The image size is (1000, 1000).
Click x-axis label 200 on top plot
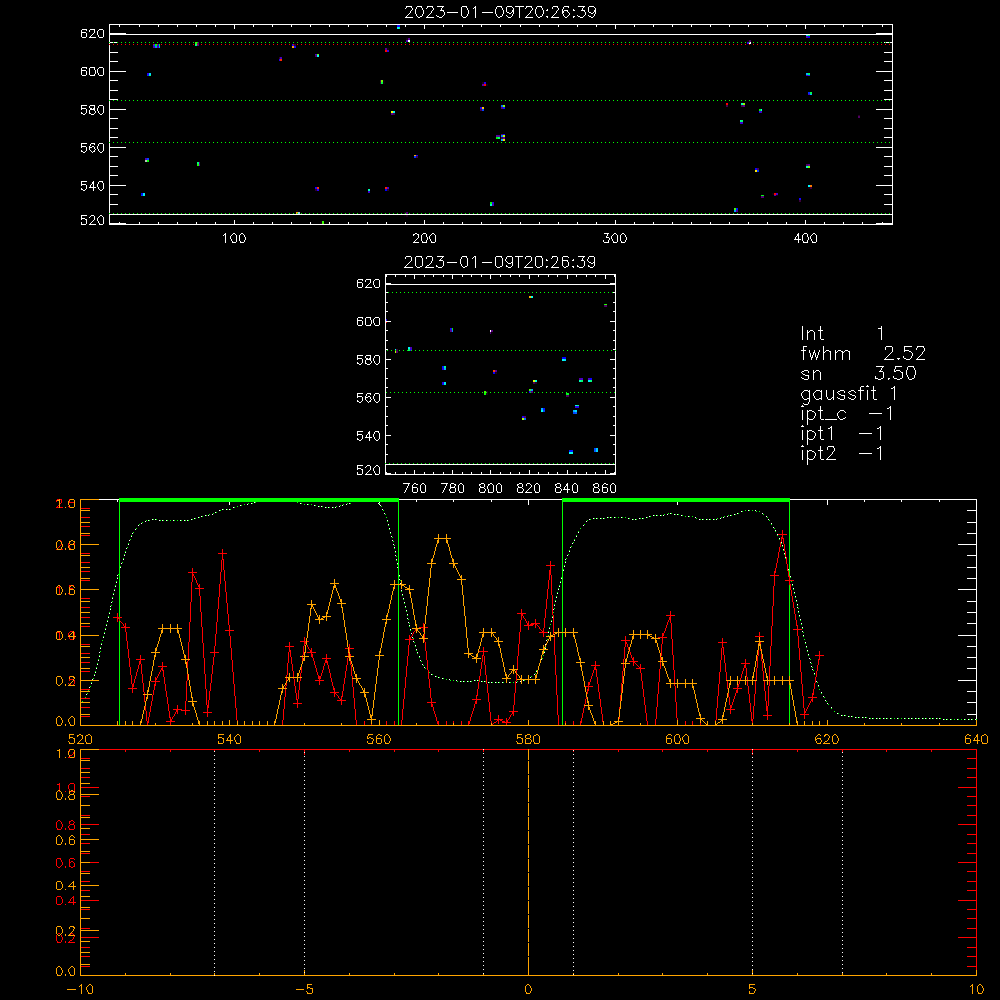pyautogui.click(x=424, y=239)
